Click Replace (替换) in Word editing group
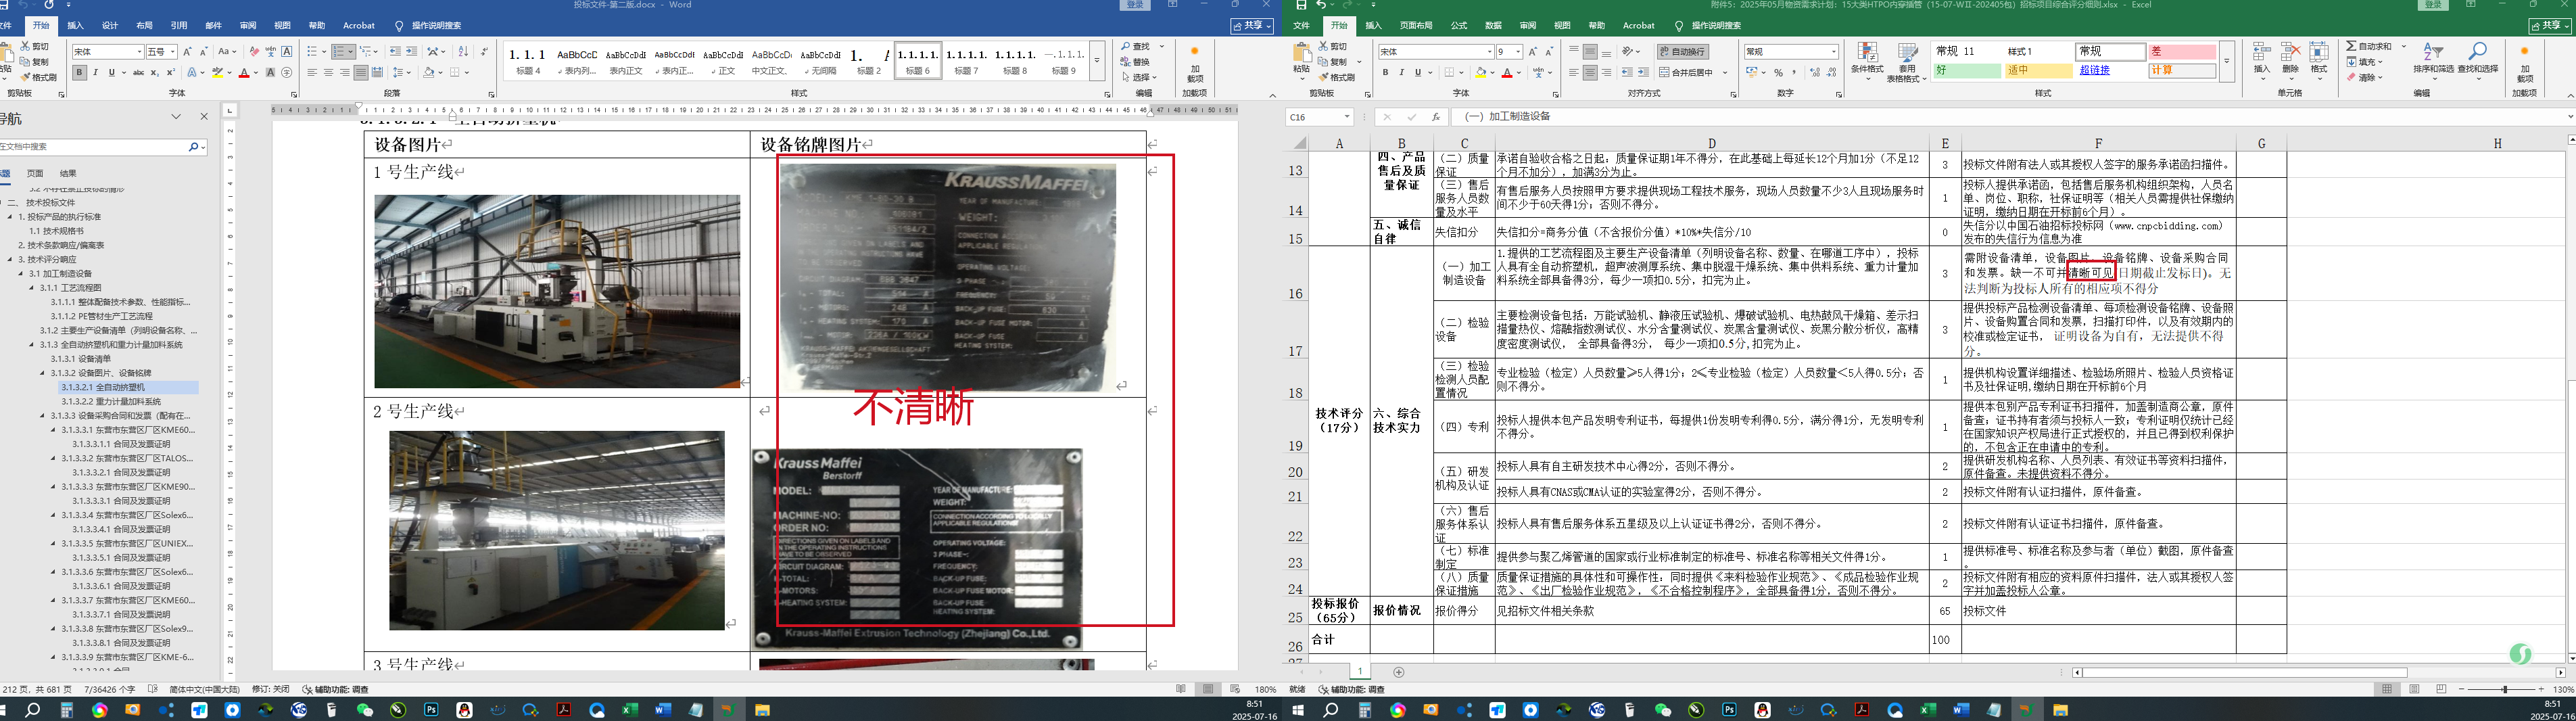 pyautogui.click(x=1135, y=61)
